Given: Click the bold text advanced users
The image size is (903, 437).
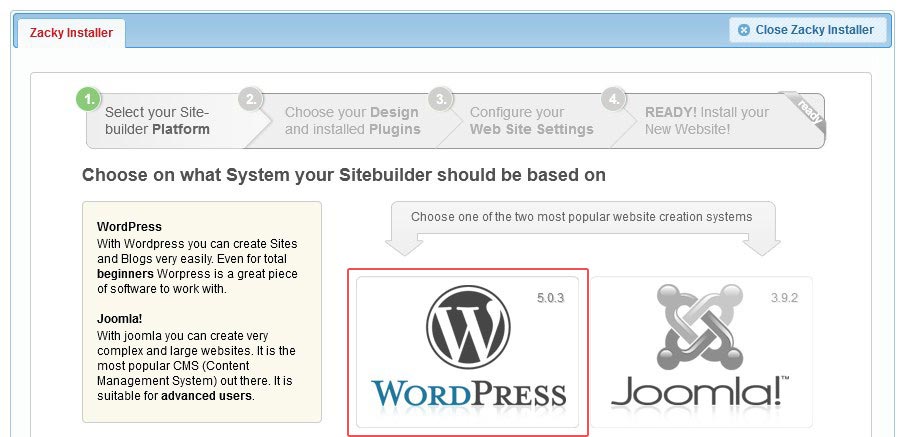Looking at the screenshot, I should coord(206,396).
